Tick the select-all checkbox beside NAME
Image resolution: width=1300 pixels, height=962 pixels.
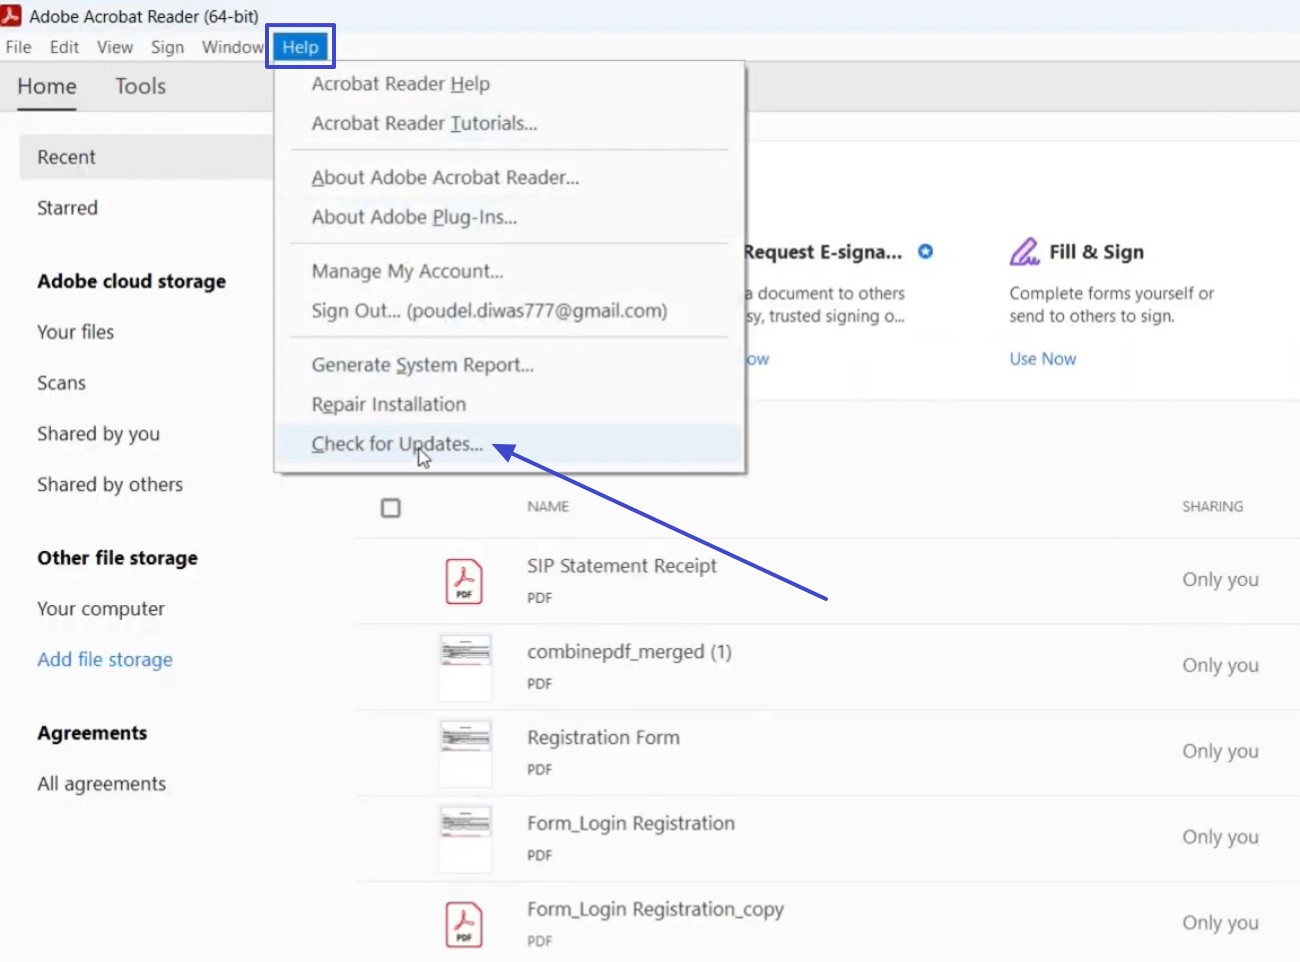point(391,508)
